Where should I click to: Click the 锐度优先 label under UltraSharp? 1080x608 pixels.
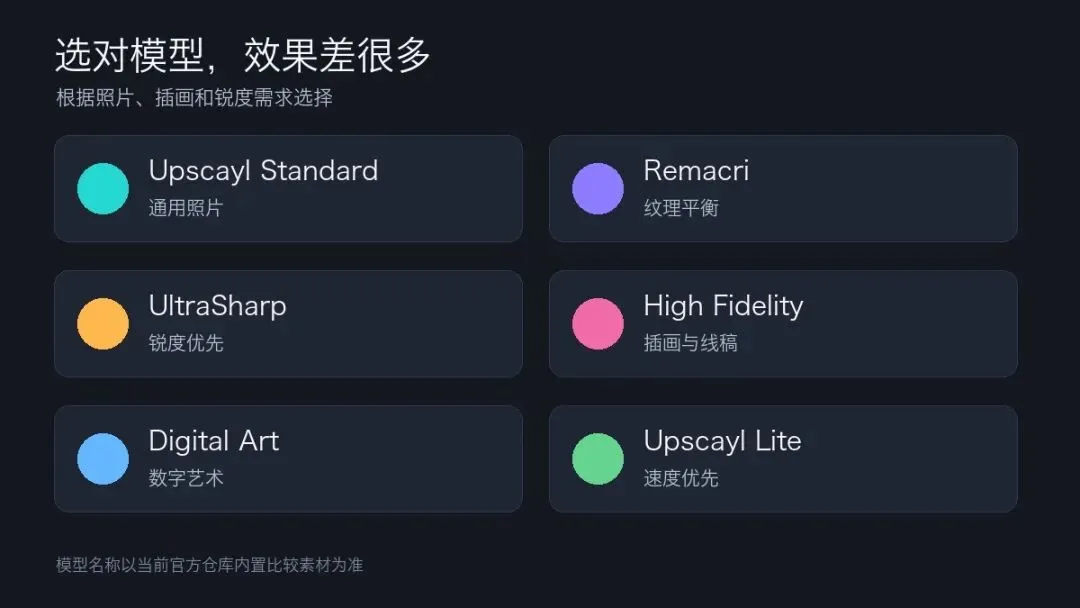coord(186,343)
